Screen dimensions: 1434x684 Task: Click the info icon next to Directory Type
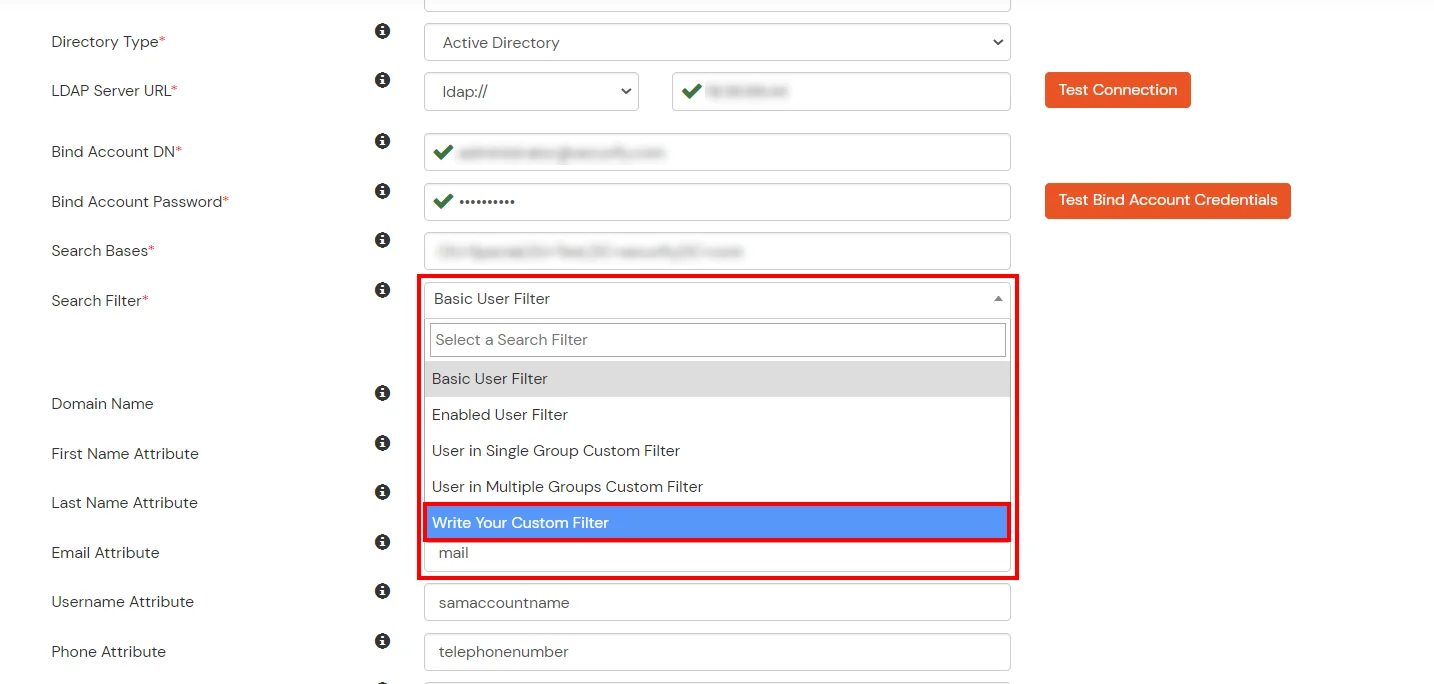[382, 31]
